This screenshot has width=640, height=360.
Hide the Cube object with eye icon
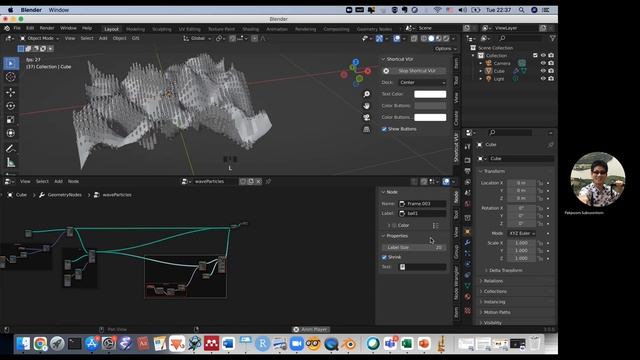coord(543,71)
